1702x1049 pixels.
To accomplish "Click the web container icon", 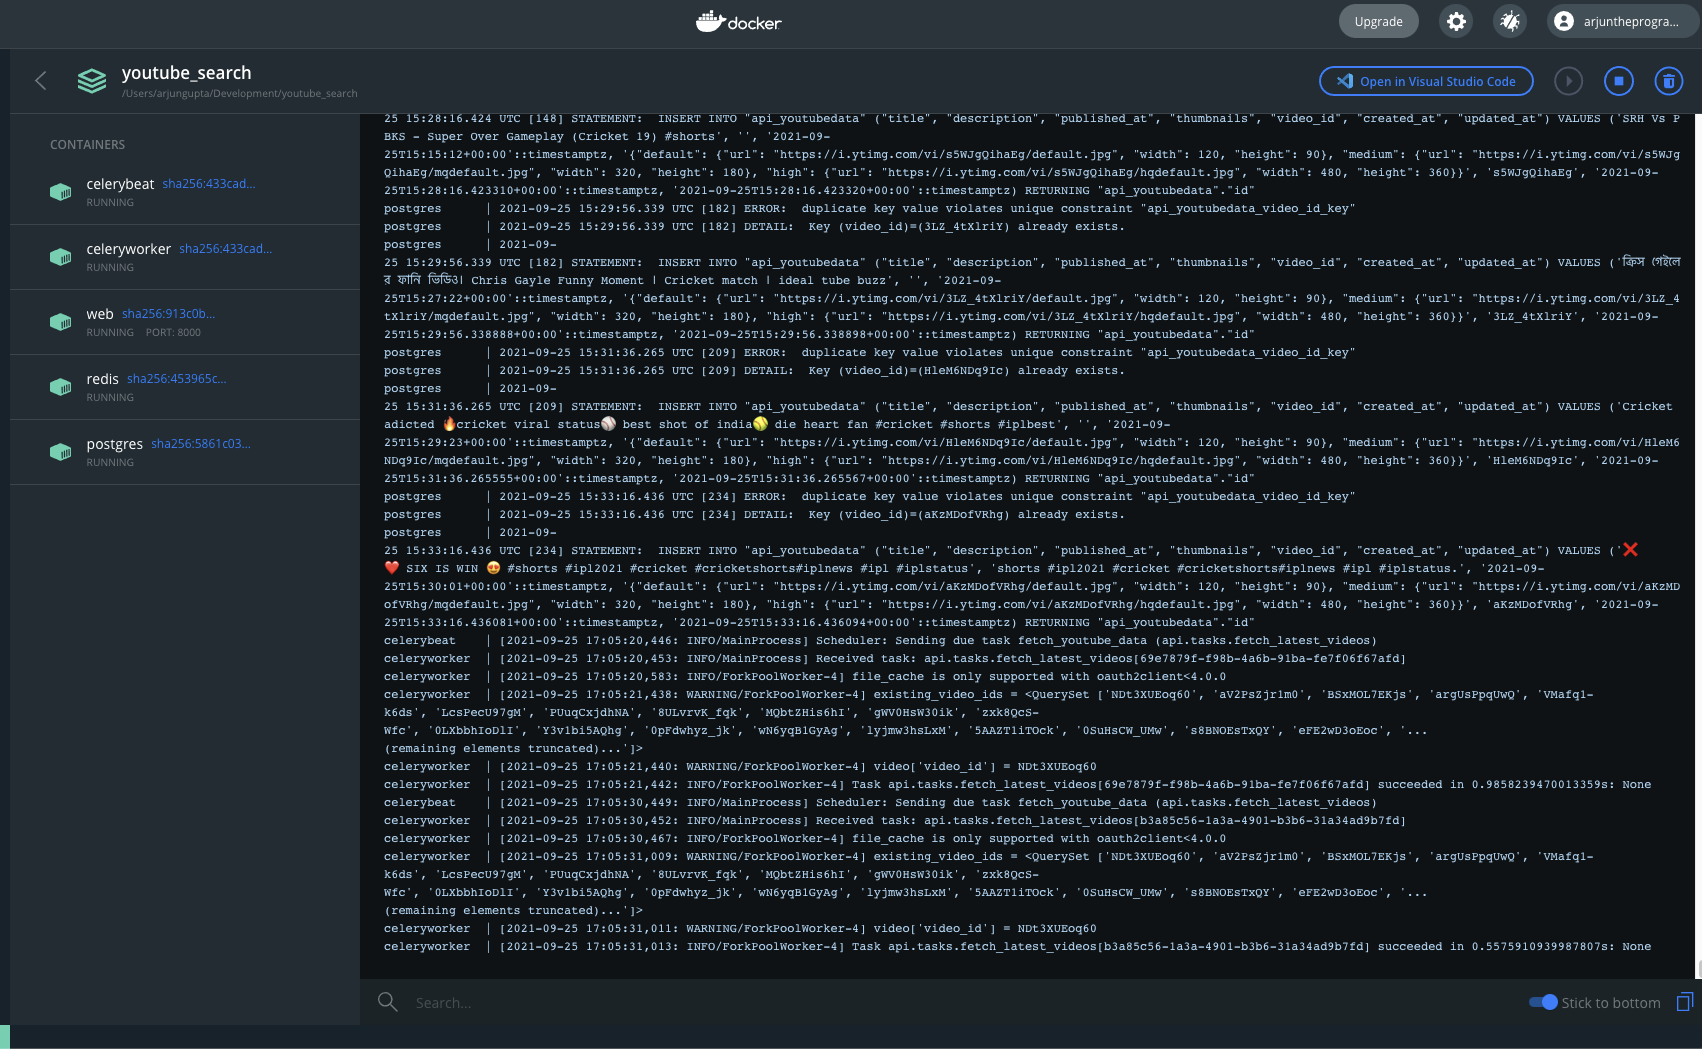I will point(61,322).
